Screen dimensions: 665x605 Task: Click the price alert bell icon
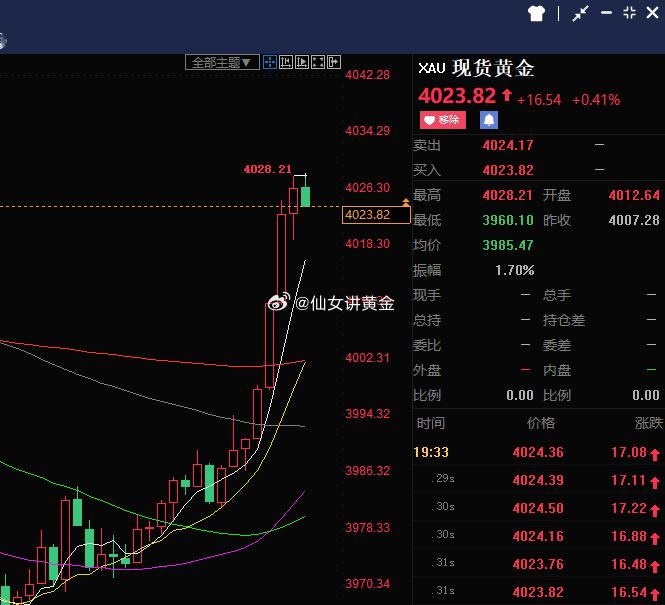[489, 120]
